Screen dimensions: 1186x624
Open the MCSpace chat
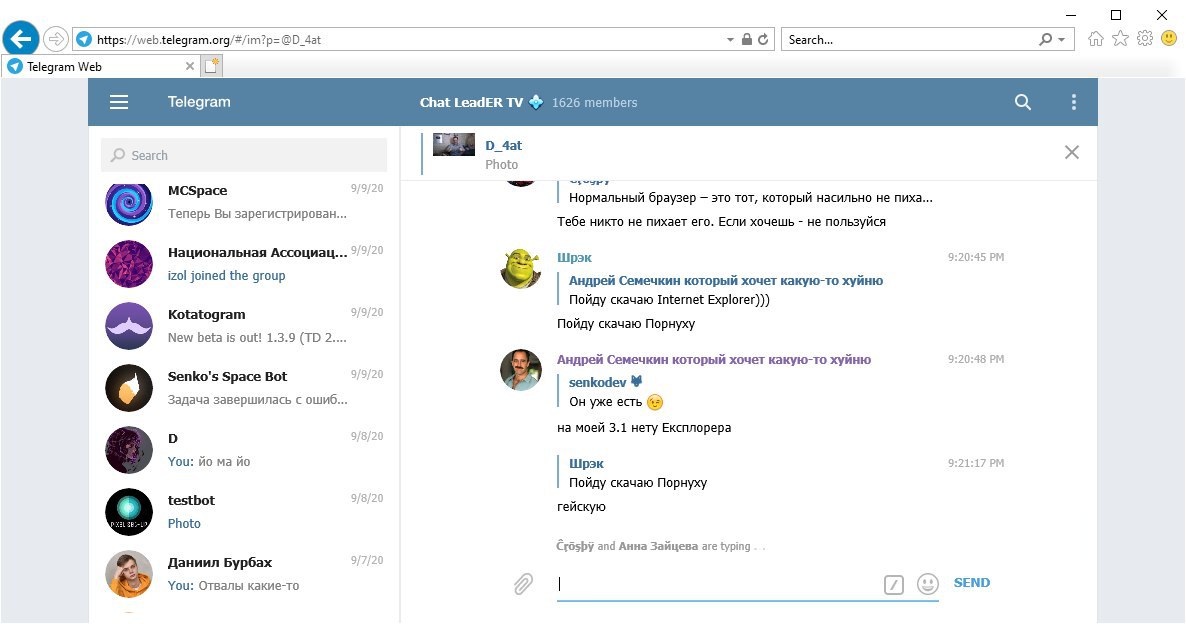point(244,203)
